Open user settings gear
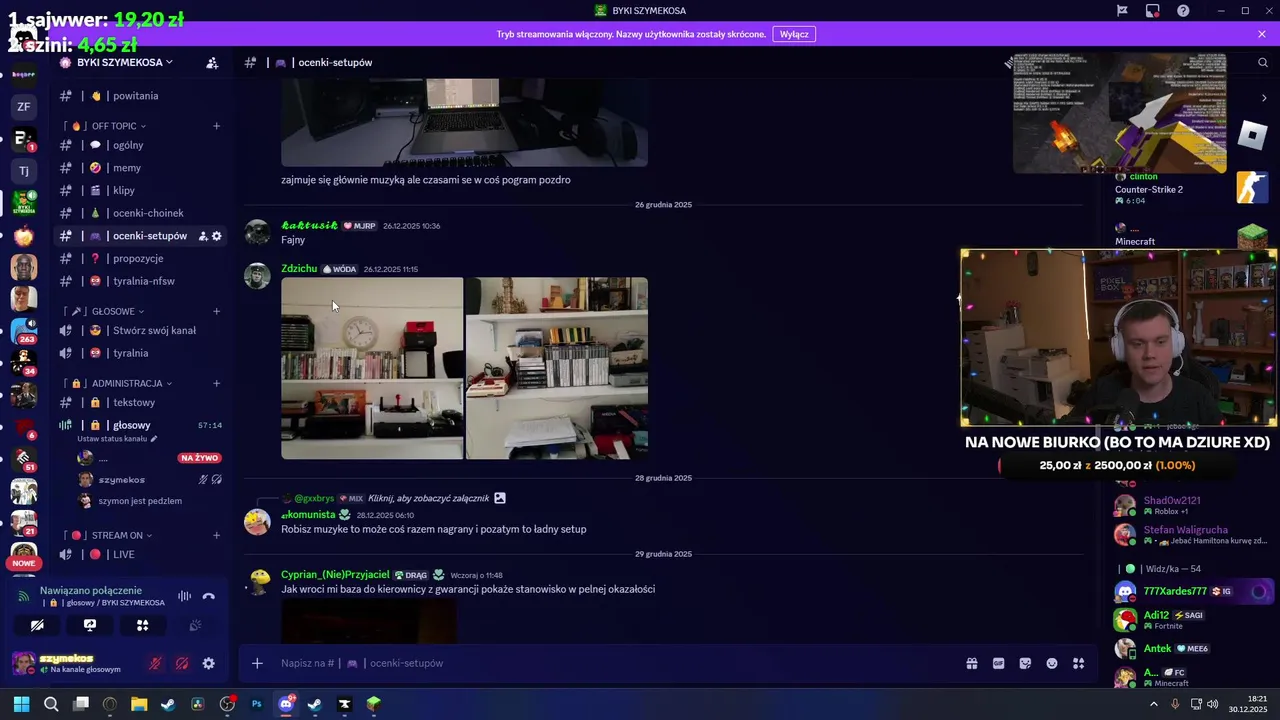This screenshot has width=1280, height=720. click(208, 663)
